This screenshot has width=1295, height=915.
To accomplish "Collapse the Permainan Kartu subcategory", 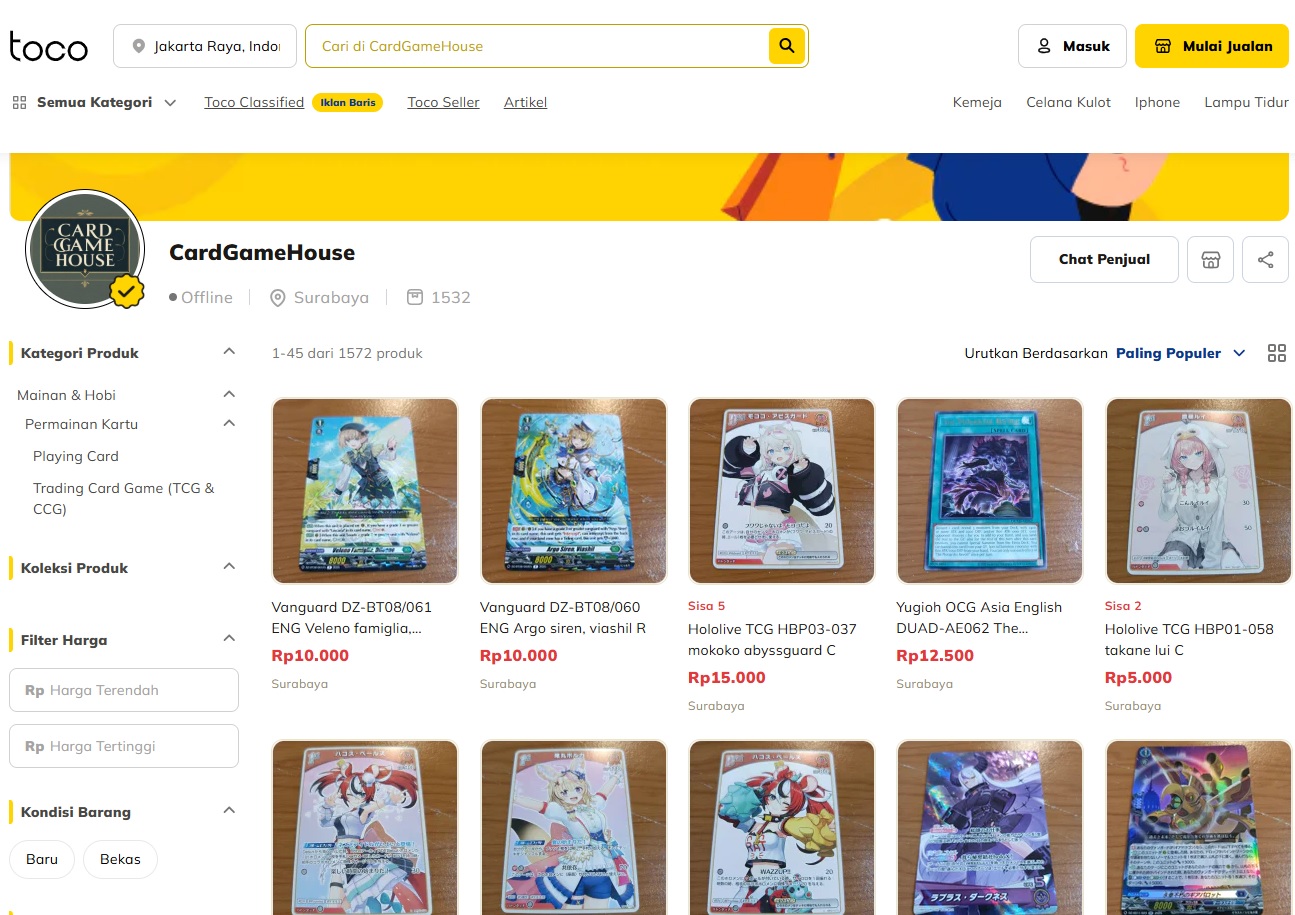I will pyautogui.click(x=229, y=424).
